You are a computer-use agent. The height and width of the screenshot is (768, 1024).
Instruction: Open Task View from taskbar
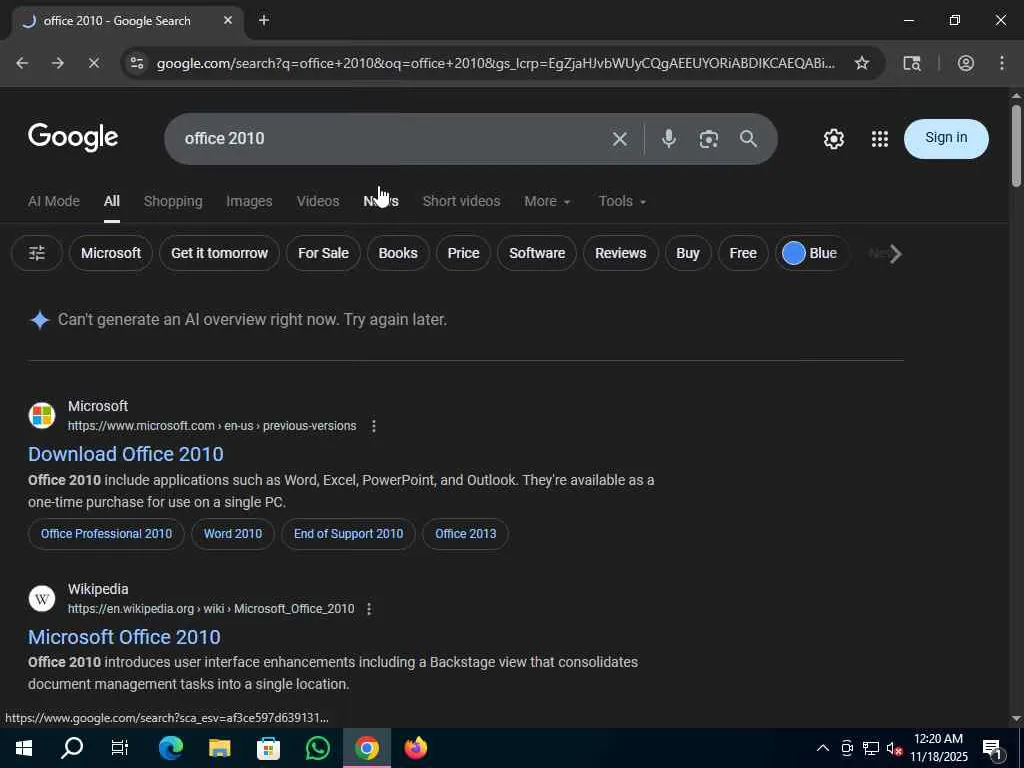point(120,748)
